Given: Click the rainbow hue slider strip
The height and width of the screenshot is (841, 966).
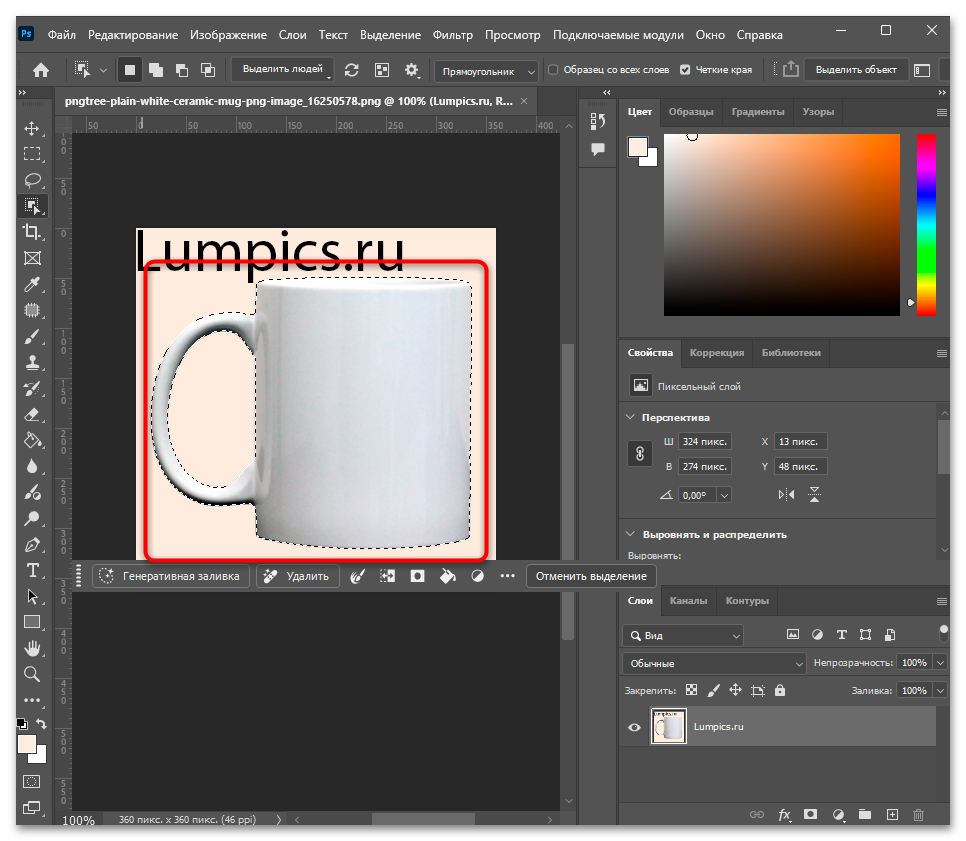Looking at the screenshot, I should click(926, 225).
